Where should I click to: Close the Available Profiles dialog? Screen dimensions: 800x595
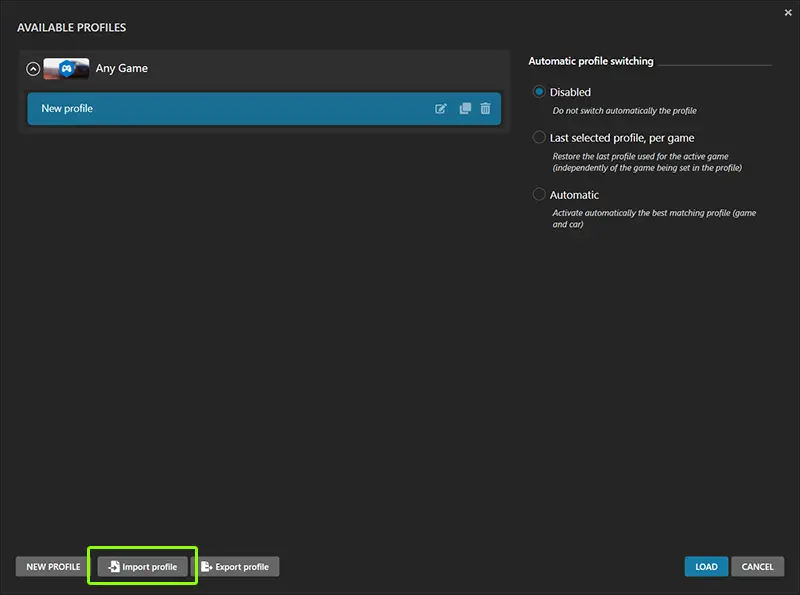787,12
